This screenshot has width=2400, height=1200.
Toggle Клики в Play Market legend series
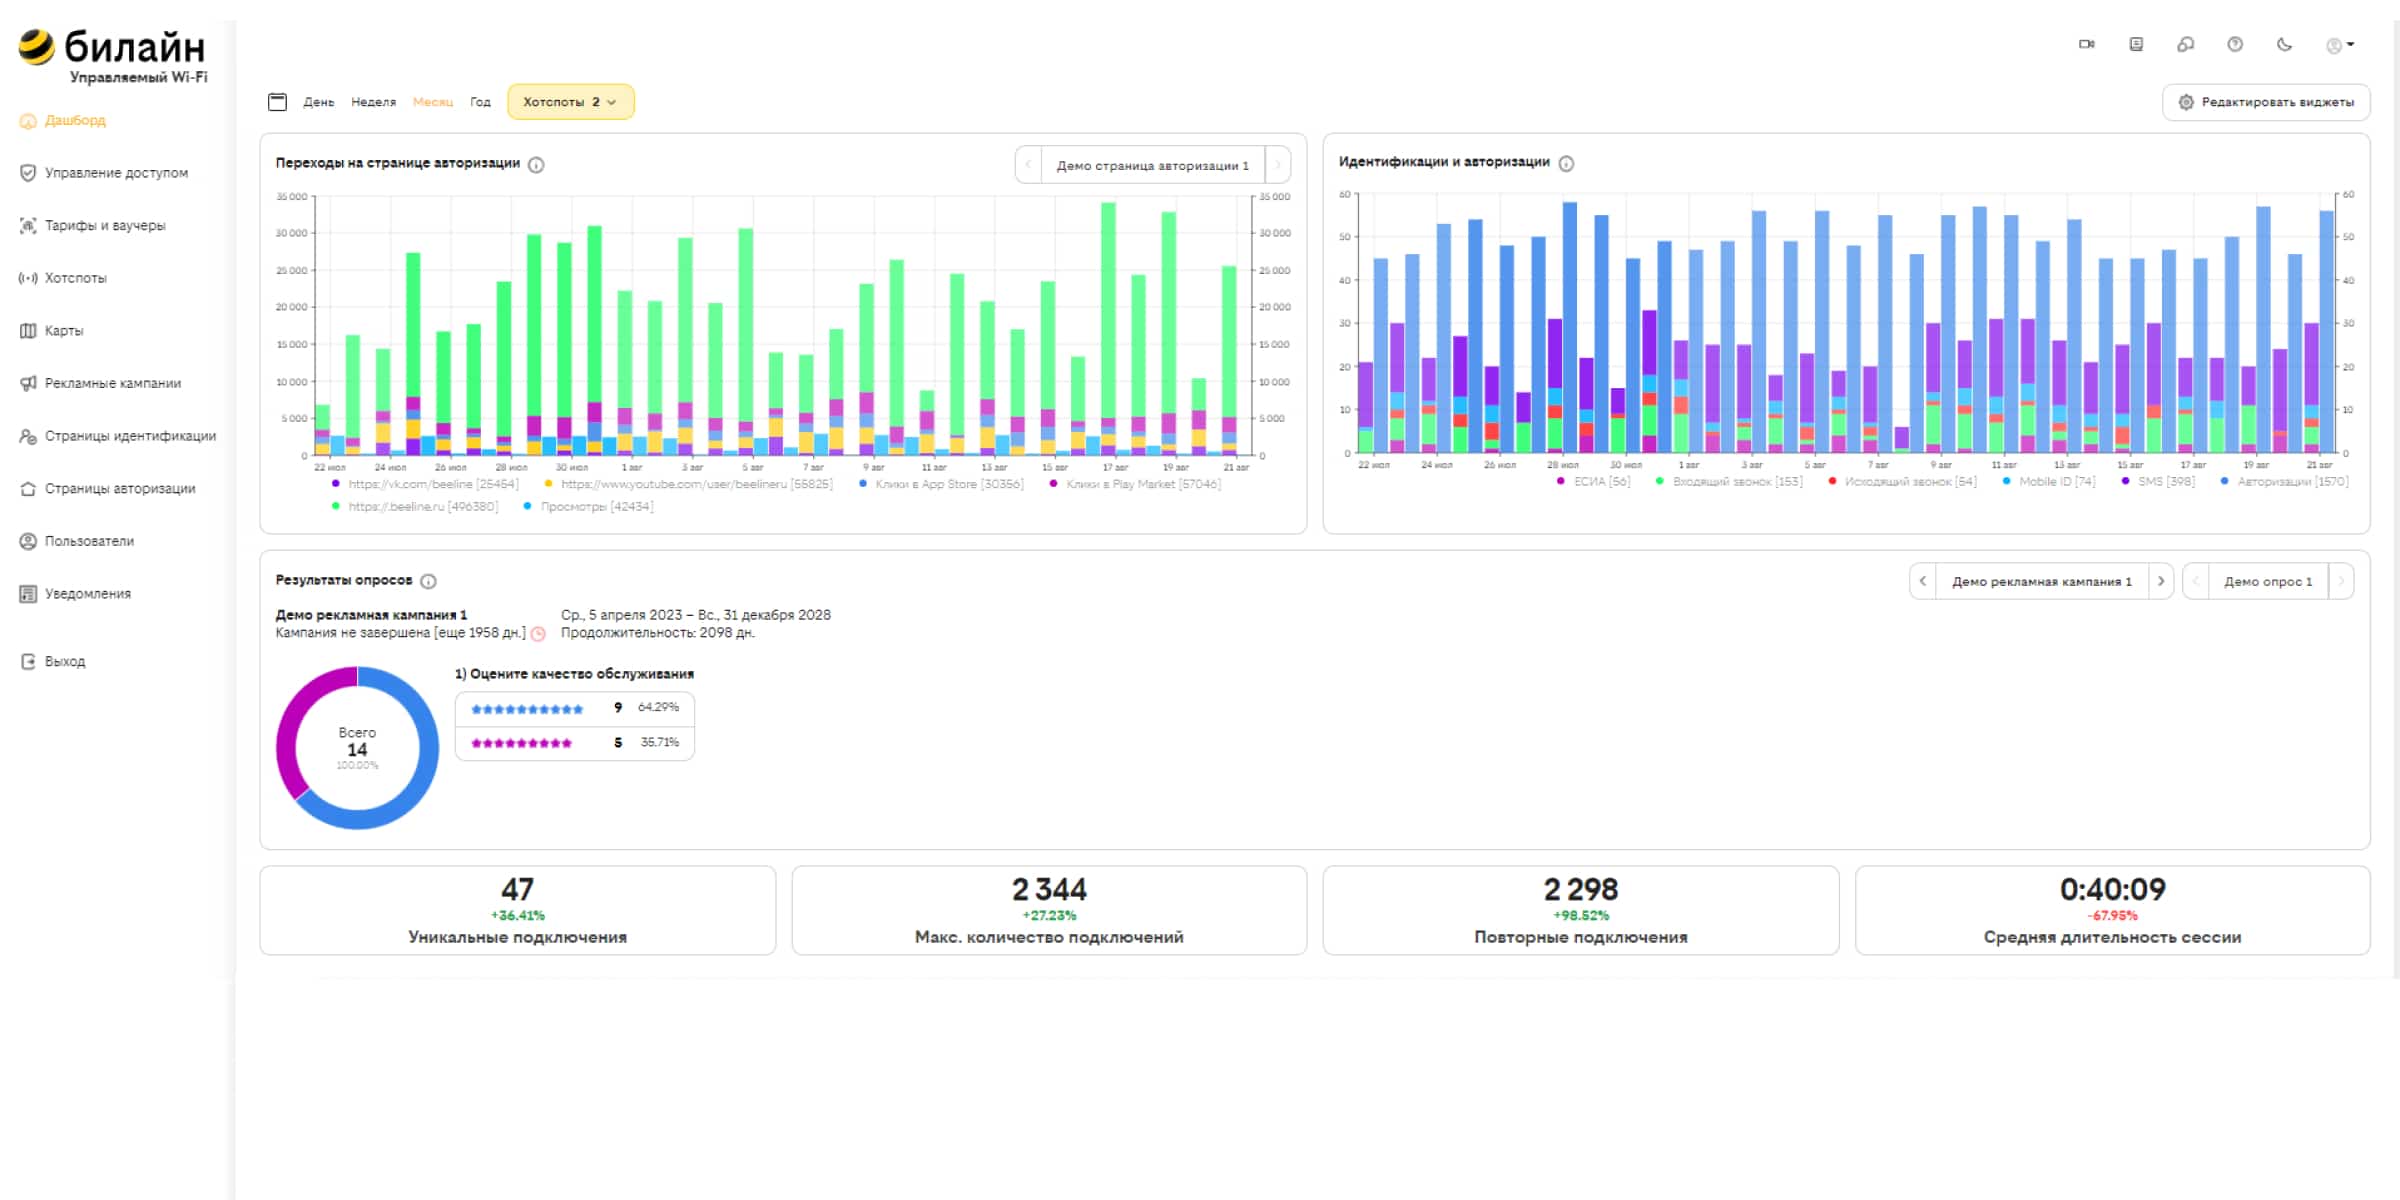tap(1135, 484)
